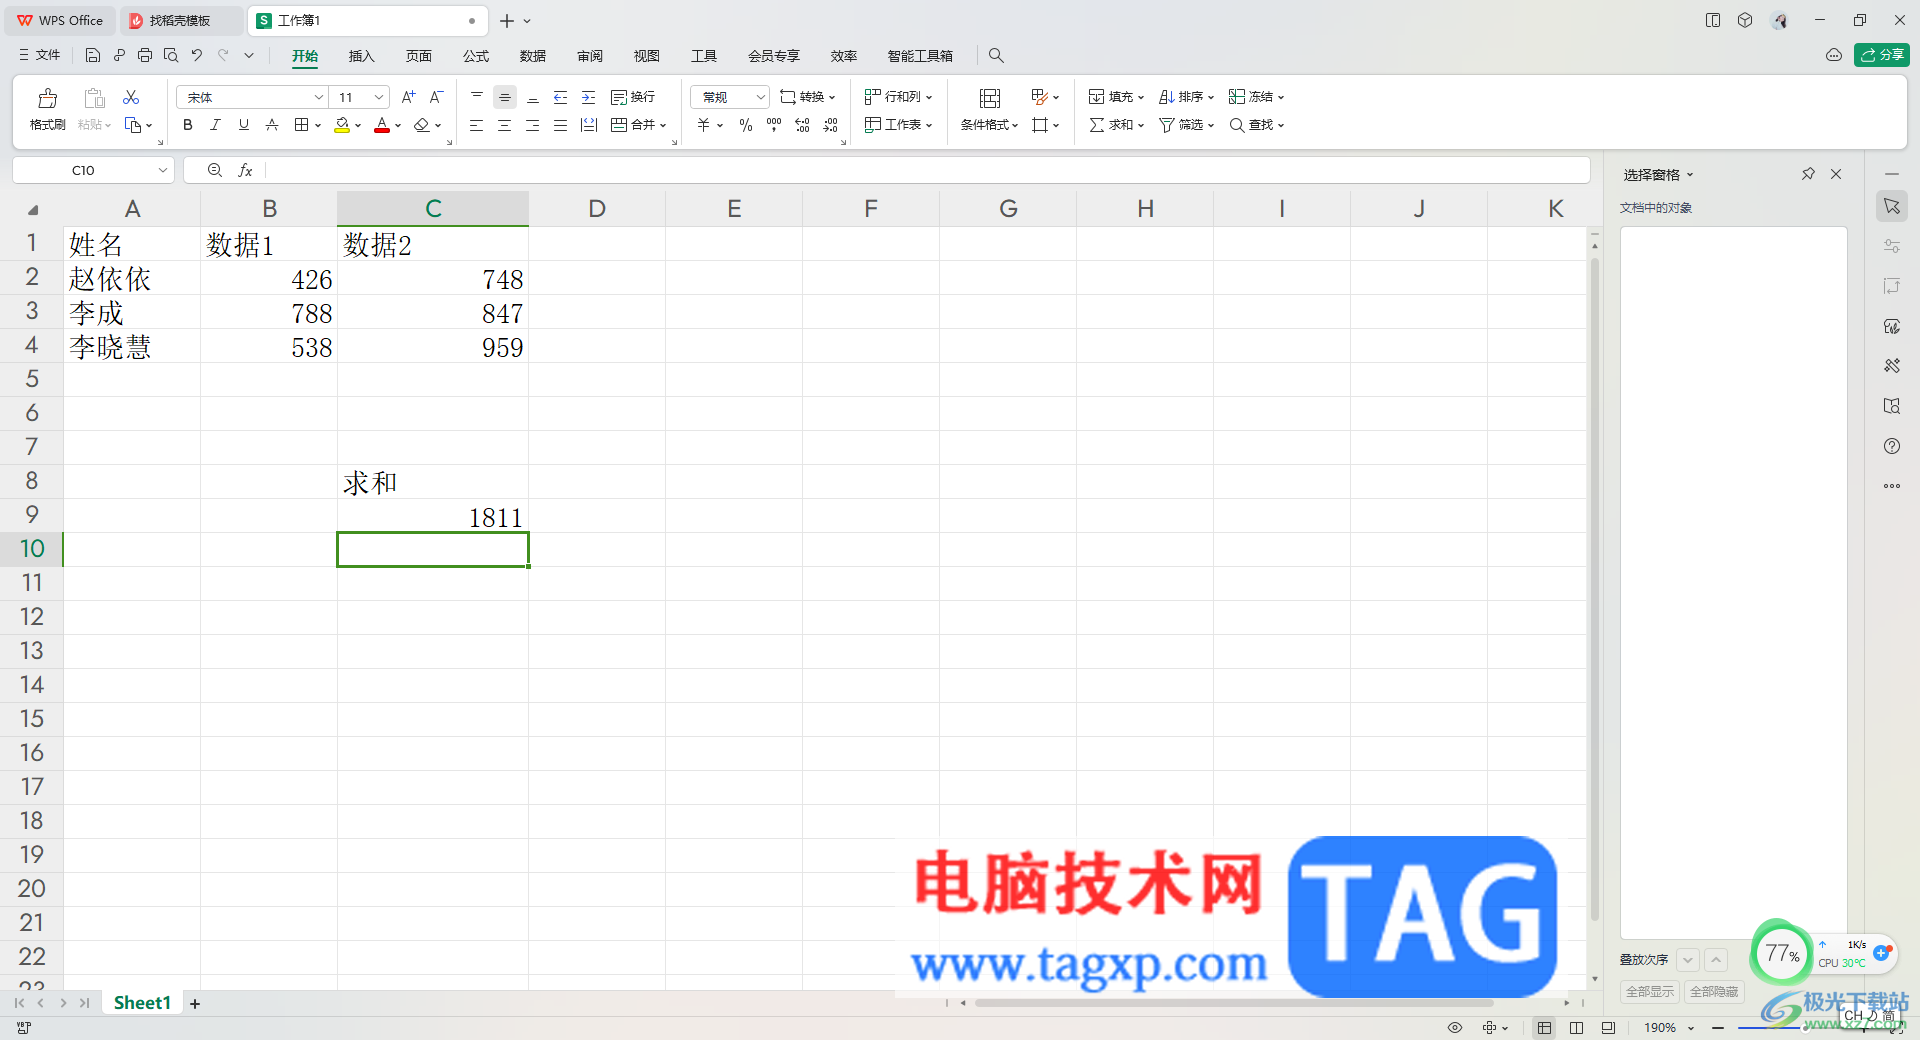1920x1040 pixels.
Task: Open the save icon in quick toolbar
Action: tap(92, 55)
